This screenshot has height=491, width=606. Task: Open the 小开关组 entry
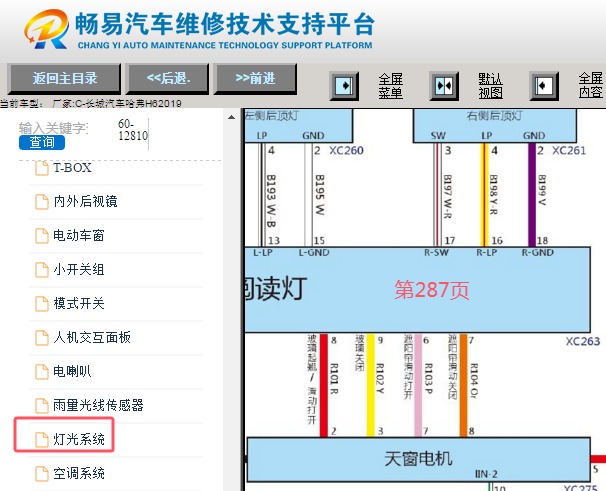(79, 269)
